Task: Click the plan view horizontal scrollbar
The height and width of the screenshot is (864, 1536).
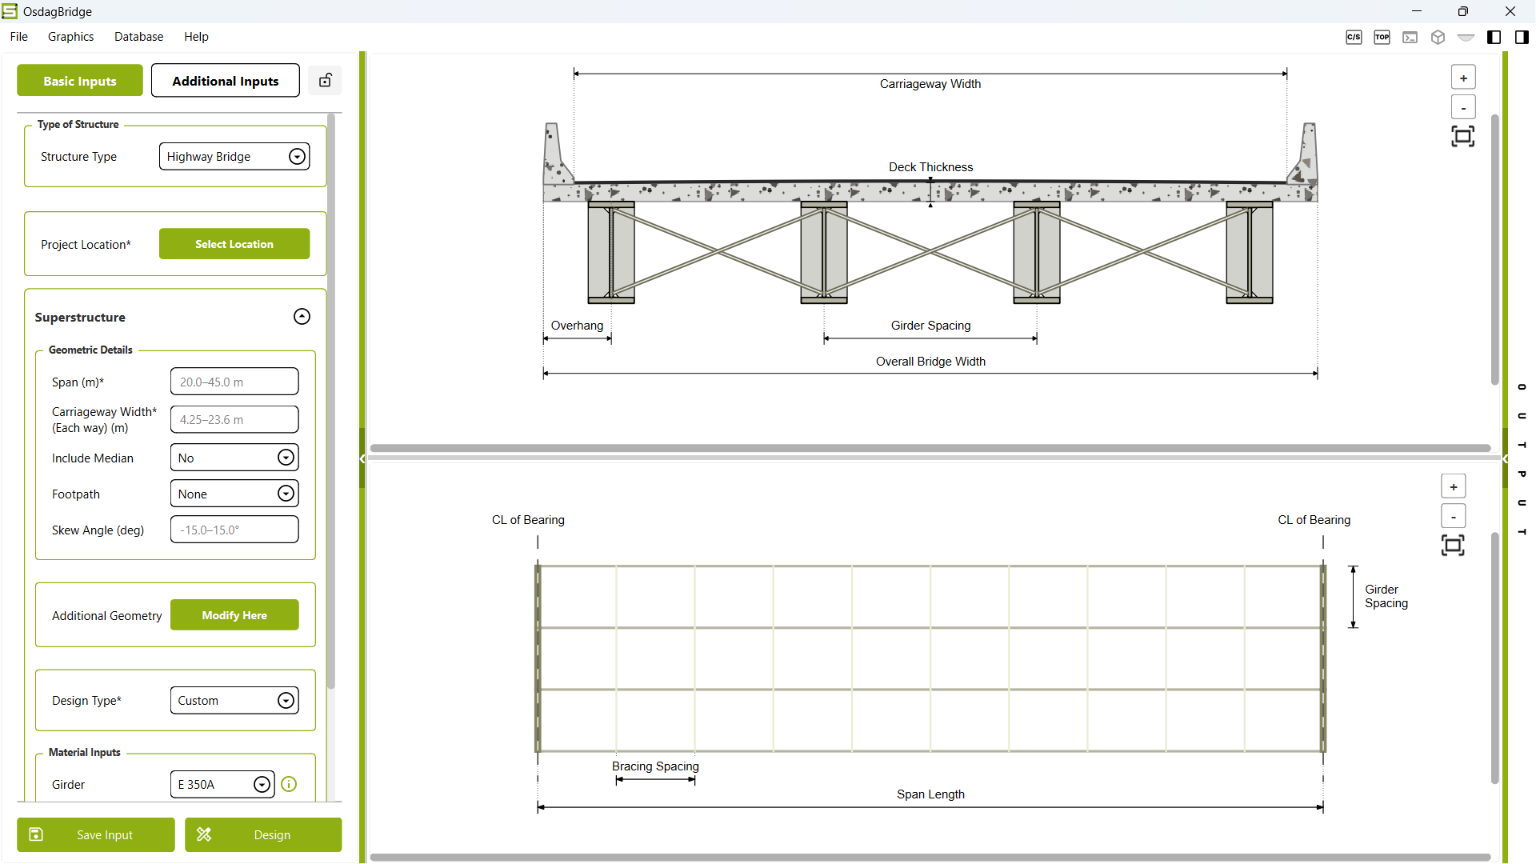Action: (x=930, y=858)
